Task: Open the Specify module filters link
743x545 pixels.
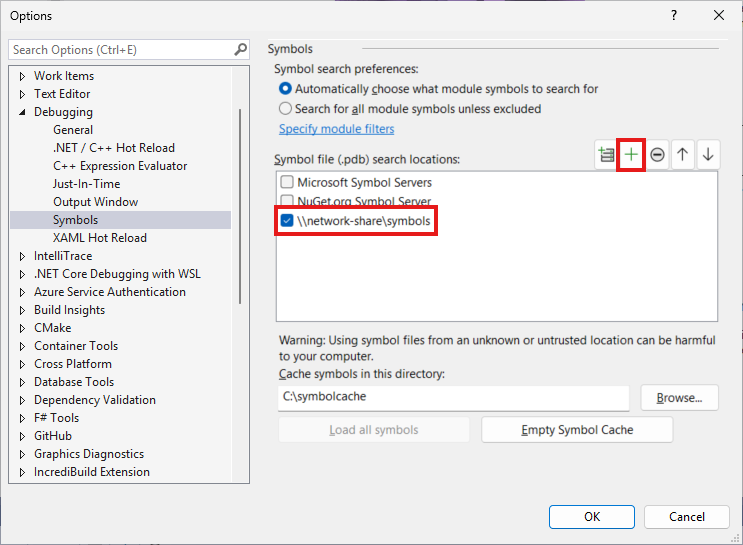Action: pyautogui.click(x=336, y=129)
